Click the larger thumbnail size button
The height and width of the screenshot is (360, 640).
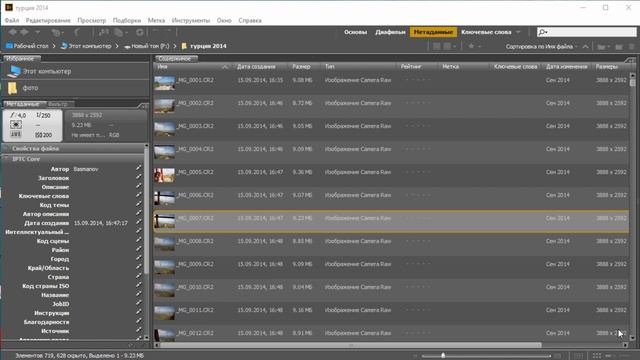(558, 356)
